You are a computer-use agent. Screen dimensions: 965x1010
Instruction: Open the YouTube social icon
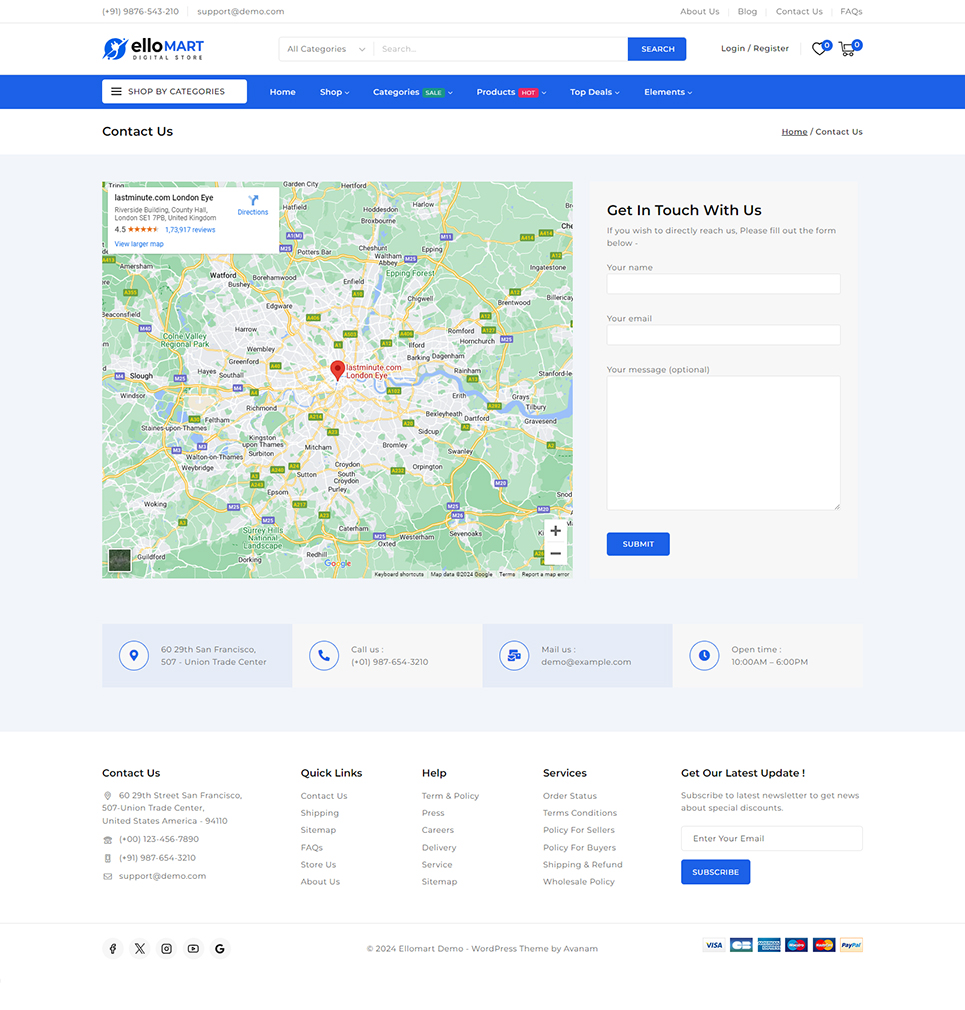click(193, 949)
